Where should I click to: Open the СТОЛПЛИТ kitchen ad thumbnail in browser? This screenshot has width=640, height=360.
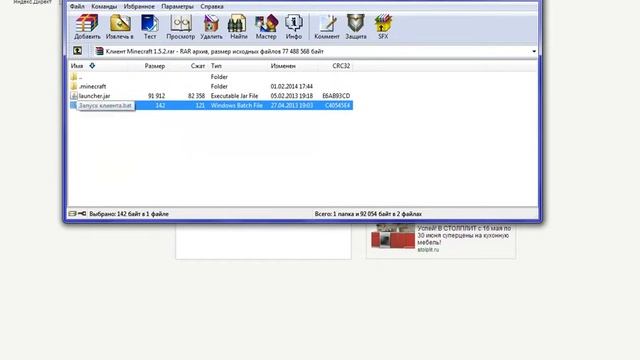tap(392, 237)
